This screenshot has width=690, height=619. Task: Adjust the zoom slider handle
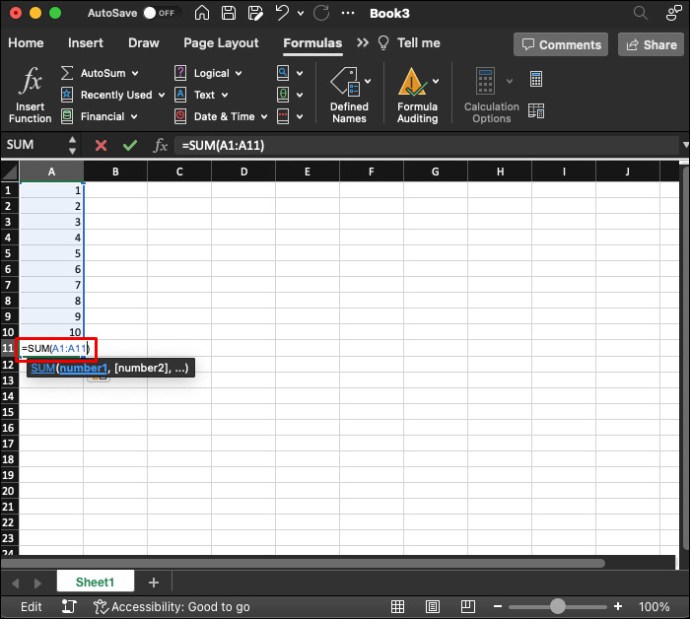point(558,606)
